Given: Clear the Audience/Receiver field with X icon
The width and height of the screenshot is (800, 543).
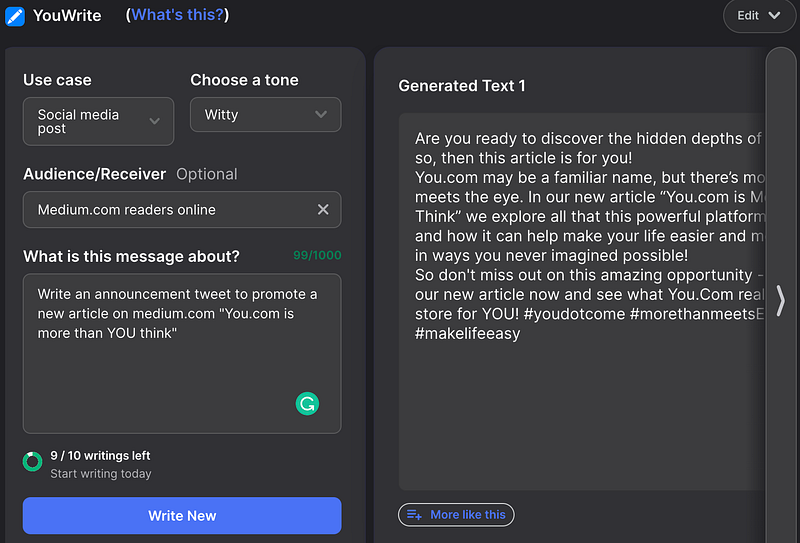Looking at the screenshot, I should [323, 210].
